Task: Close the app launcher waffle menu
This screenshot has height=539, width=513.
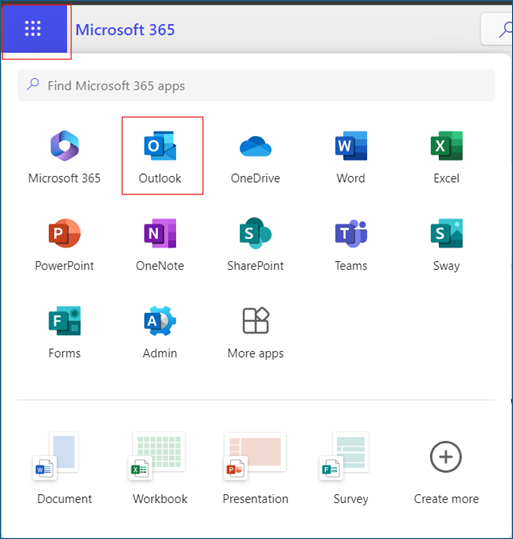Action: pyautogui.click(x=33, y=28)
